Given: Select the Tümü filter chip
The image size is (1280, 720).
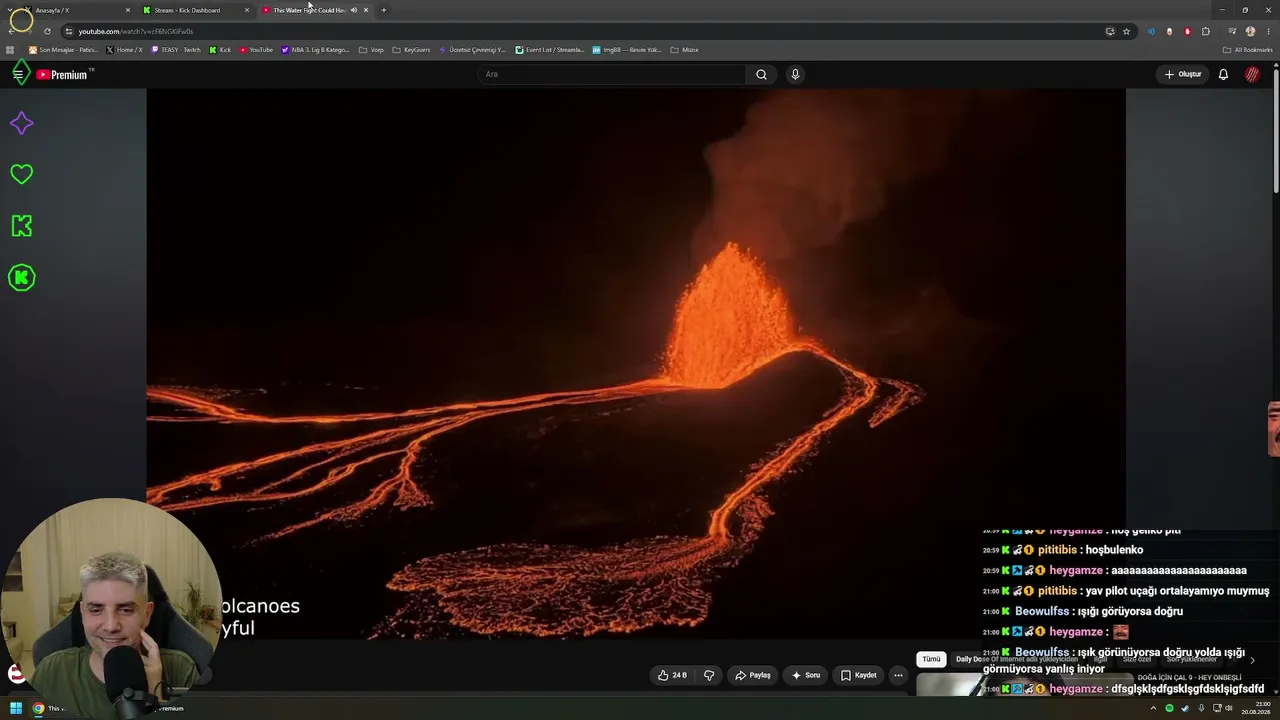Looking at the screenshot, I should point(931,659).
